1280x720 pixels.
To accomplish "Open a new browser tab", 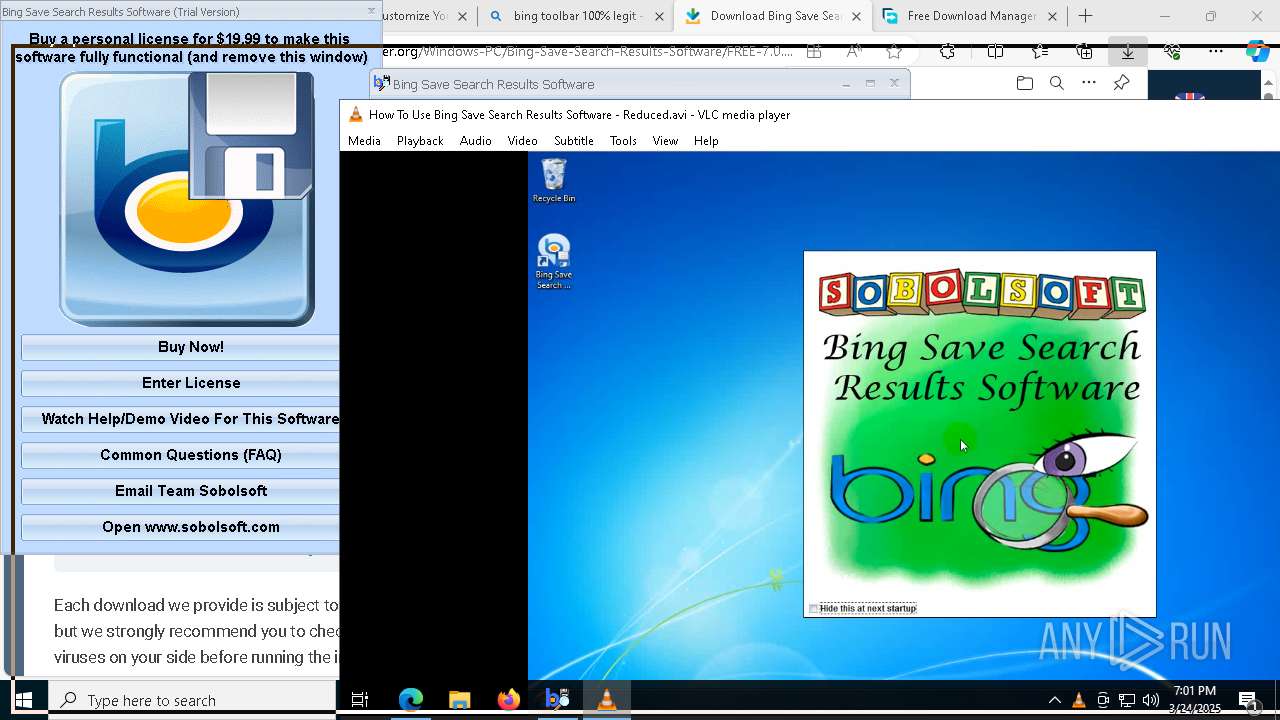I will 1085,16.
